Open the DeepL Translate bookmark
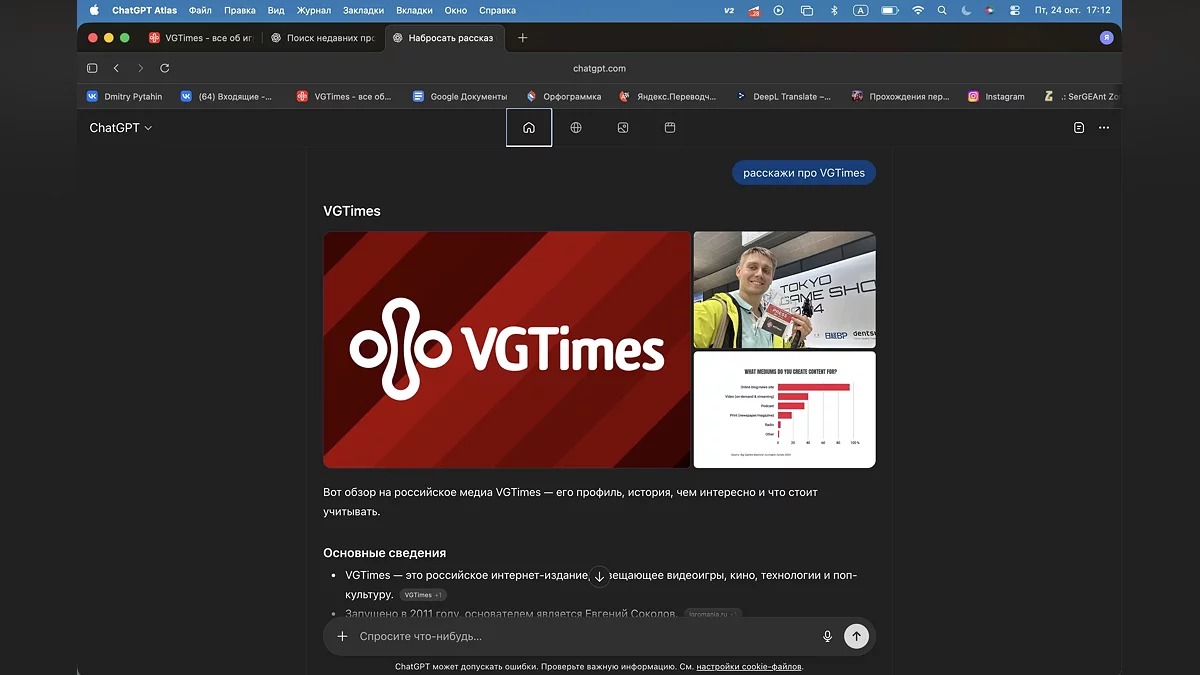Image resolution: width=1200 pixels, height=675 pixels. click(783, 96)
